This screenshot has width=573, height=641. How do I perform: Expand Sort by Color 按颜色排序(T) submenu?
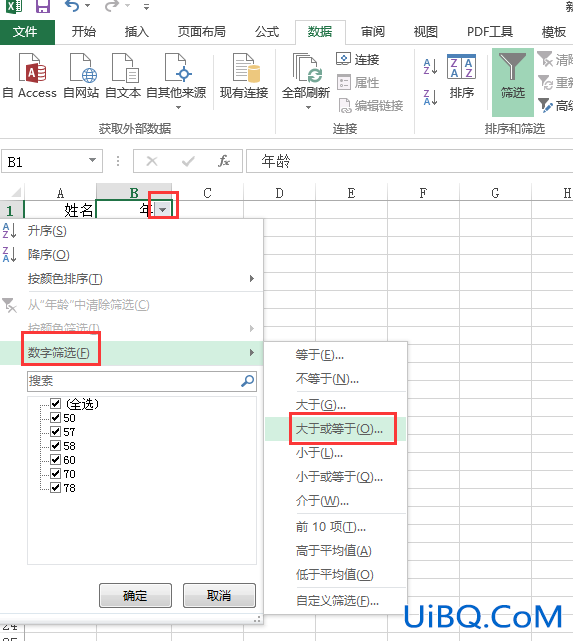tap(131, 279)
